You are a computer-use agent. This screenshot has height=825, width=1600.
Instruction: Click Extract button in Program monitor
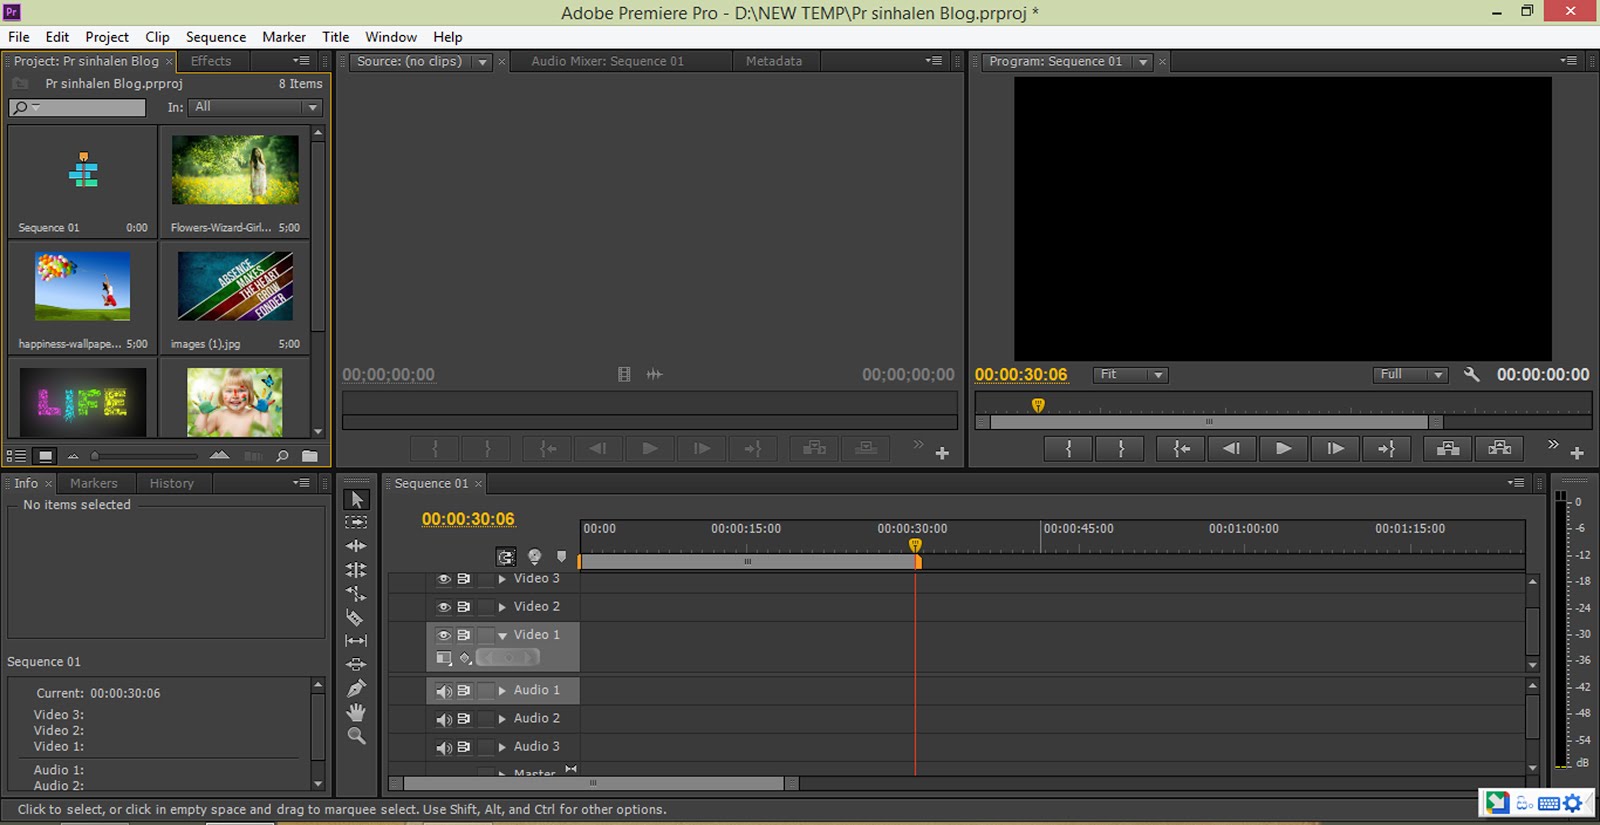coord(1500,449)
